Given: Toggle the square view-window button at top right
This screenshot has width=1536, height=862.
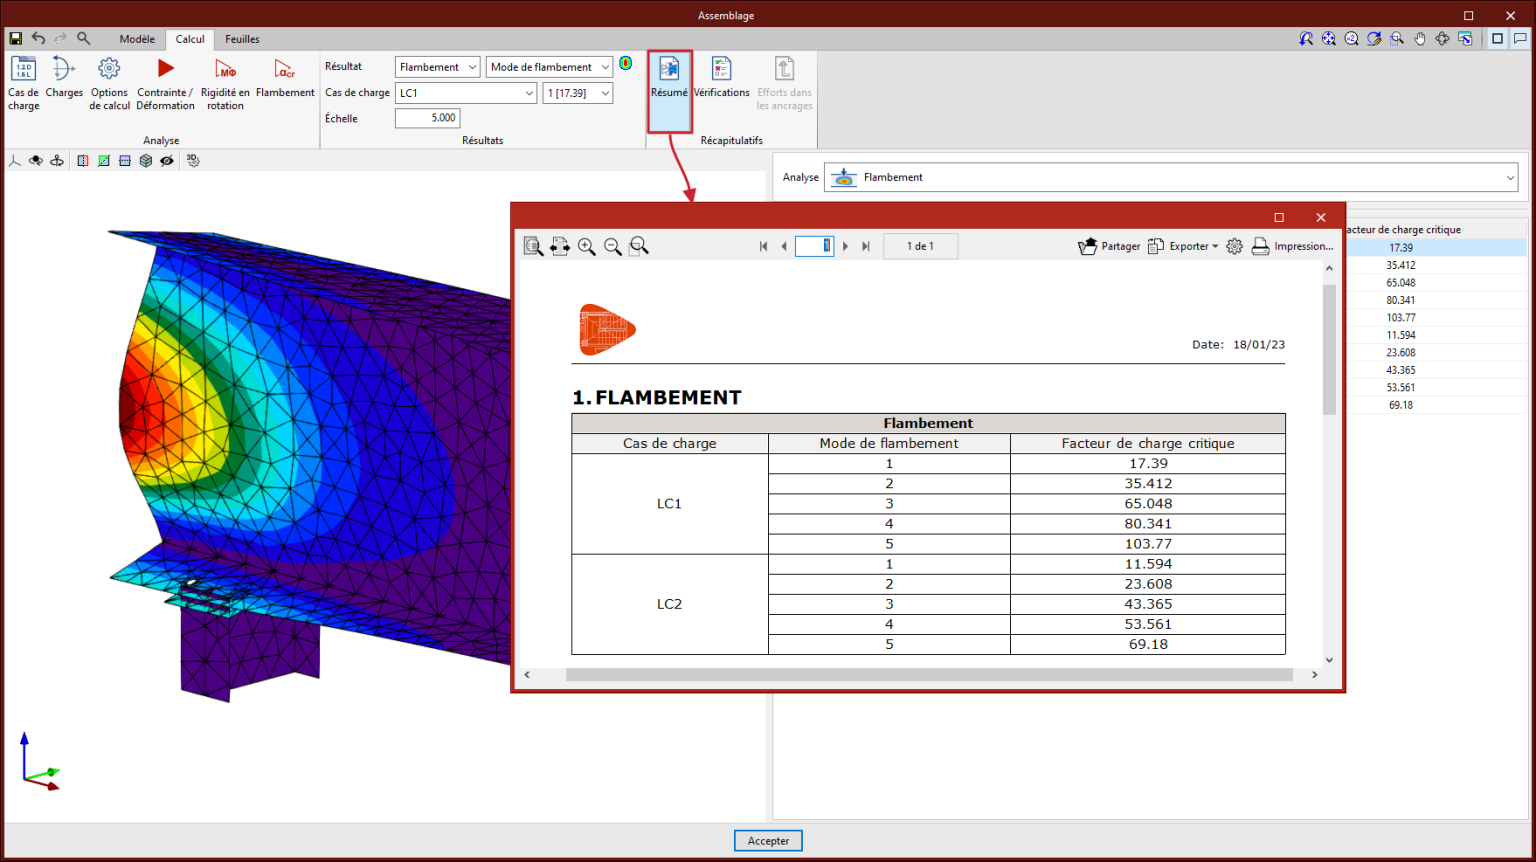Looking at the screenshot, I should pyautogui.click(x=1497, y=39).
